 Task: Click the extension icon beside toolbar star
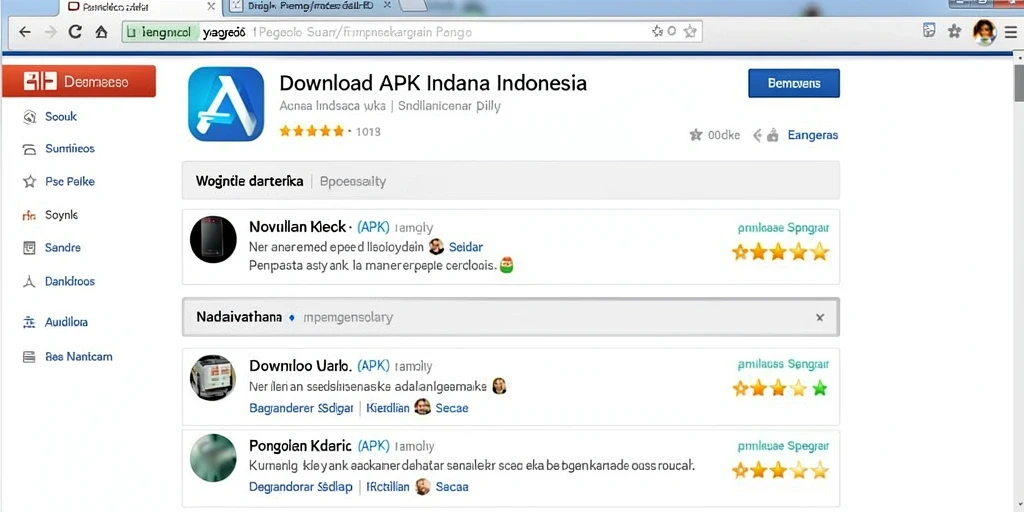929,31
